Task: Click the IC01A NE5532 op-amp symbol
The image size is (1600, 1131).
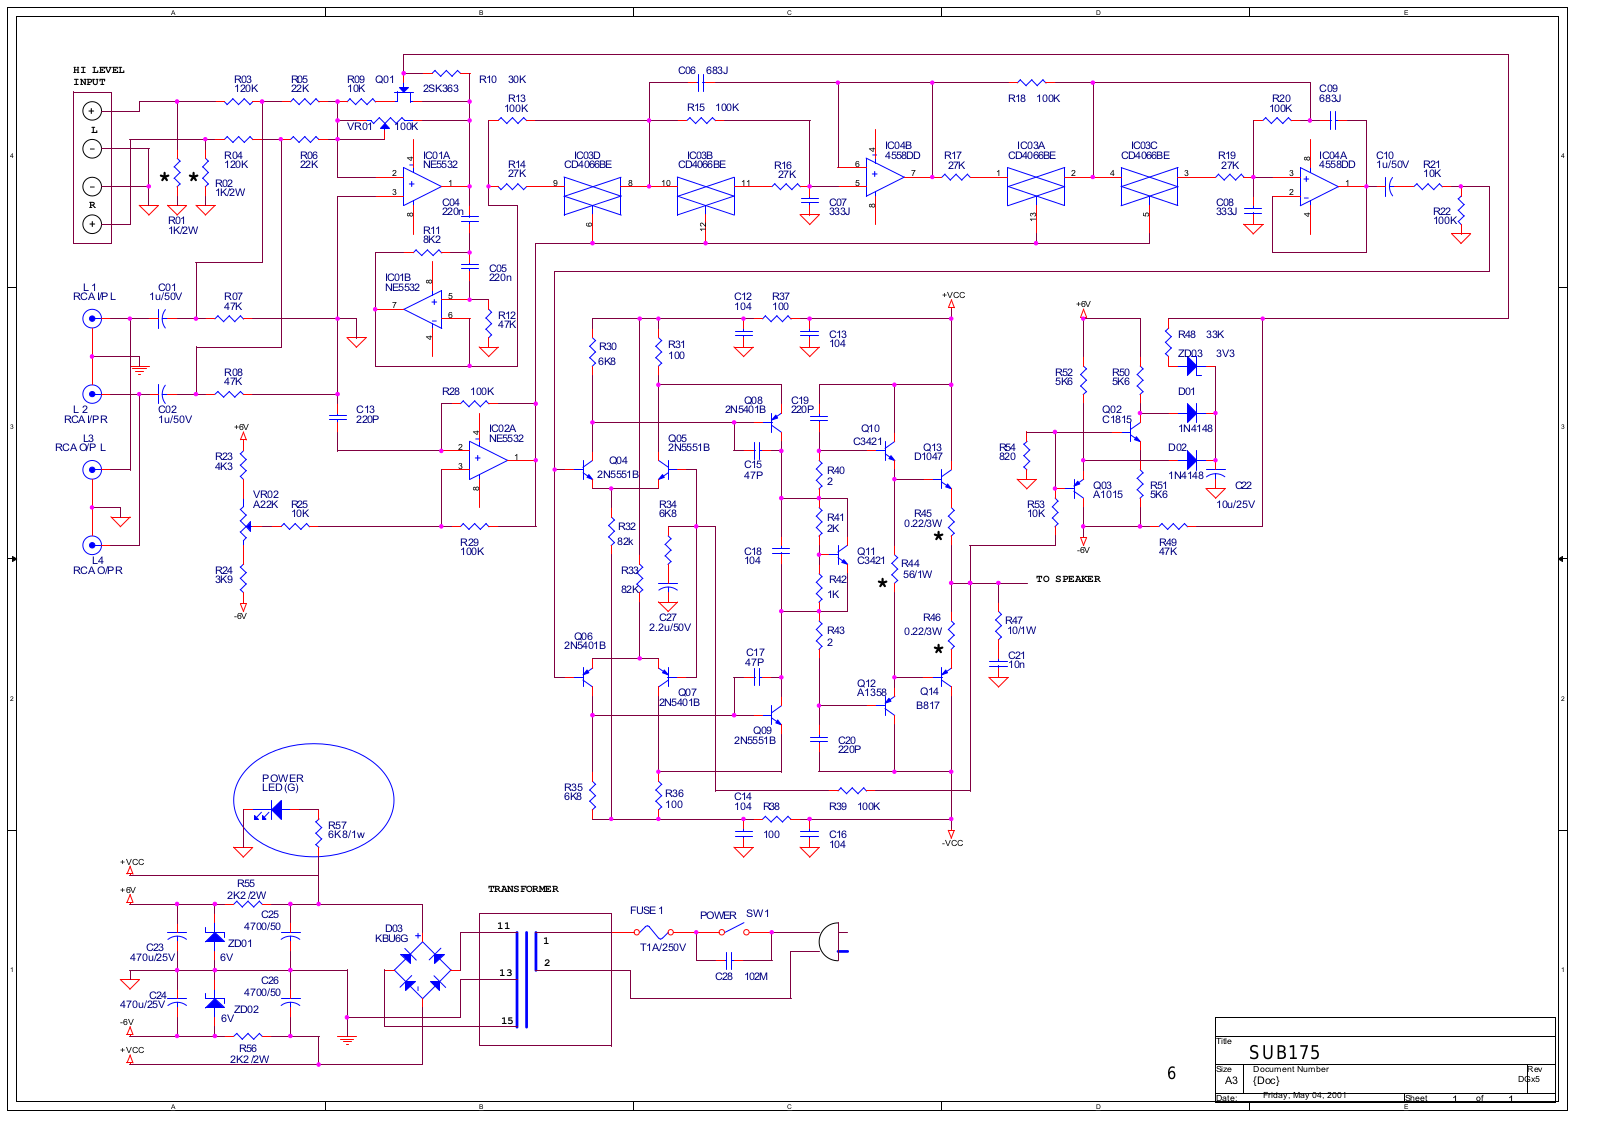Action: tap(422, 186)
